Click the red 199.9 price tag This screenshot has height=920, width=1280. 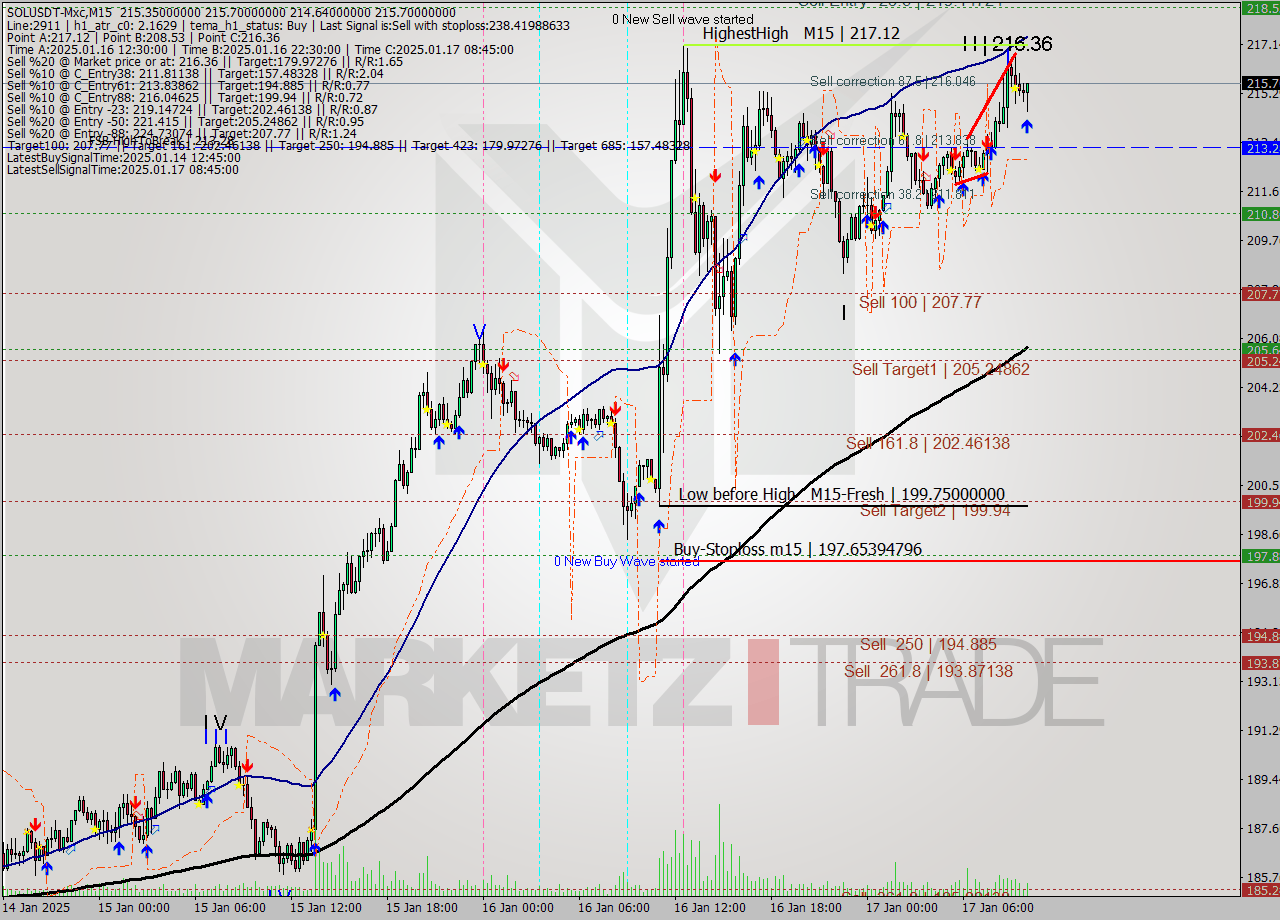click(x=1260, y=502)
